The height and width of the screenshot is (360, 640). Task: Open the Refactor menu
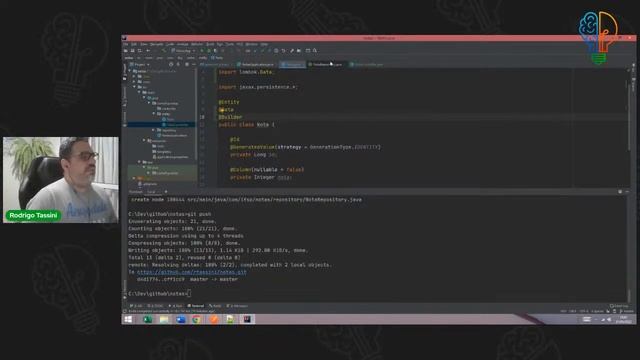tap(197, 44)
